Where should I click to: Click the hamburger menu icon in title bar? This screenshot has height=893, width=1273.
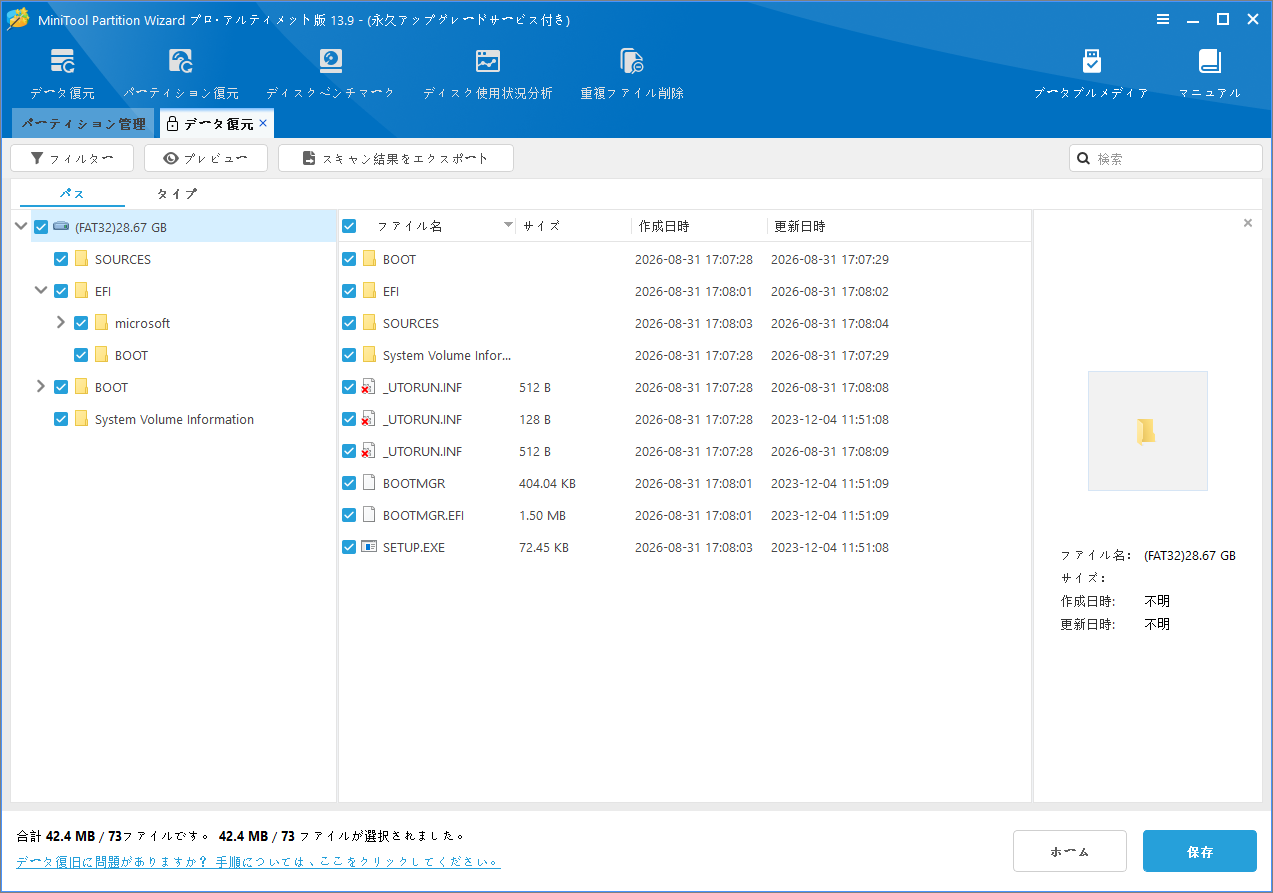tap(1163, 19)
